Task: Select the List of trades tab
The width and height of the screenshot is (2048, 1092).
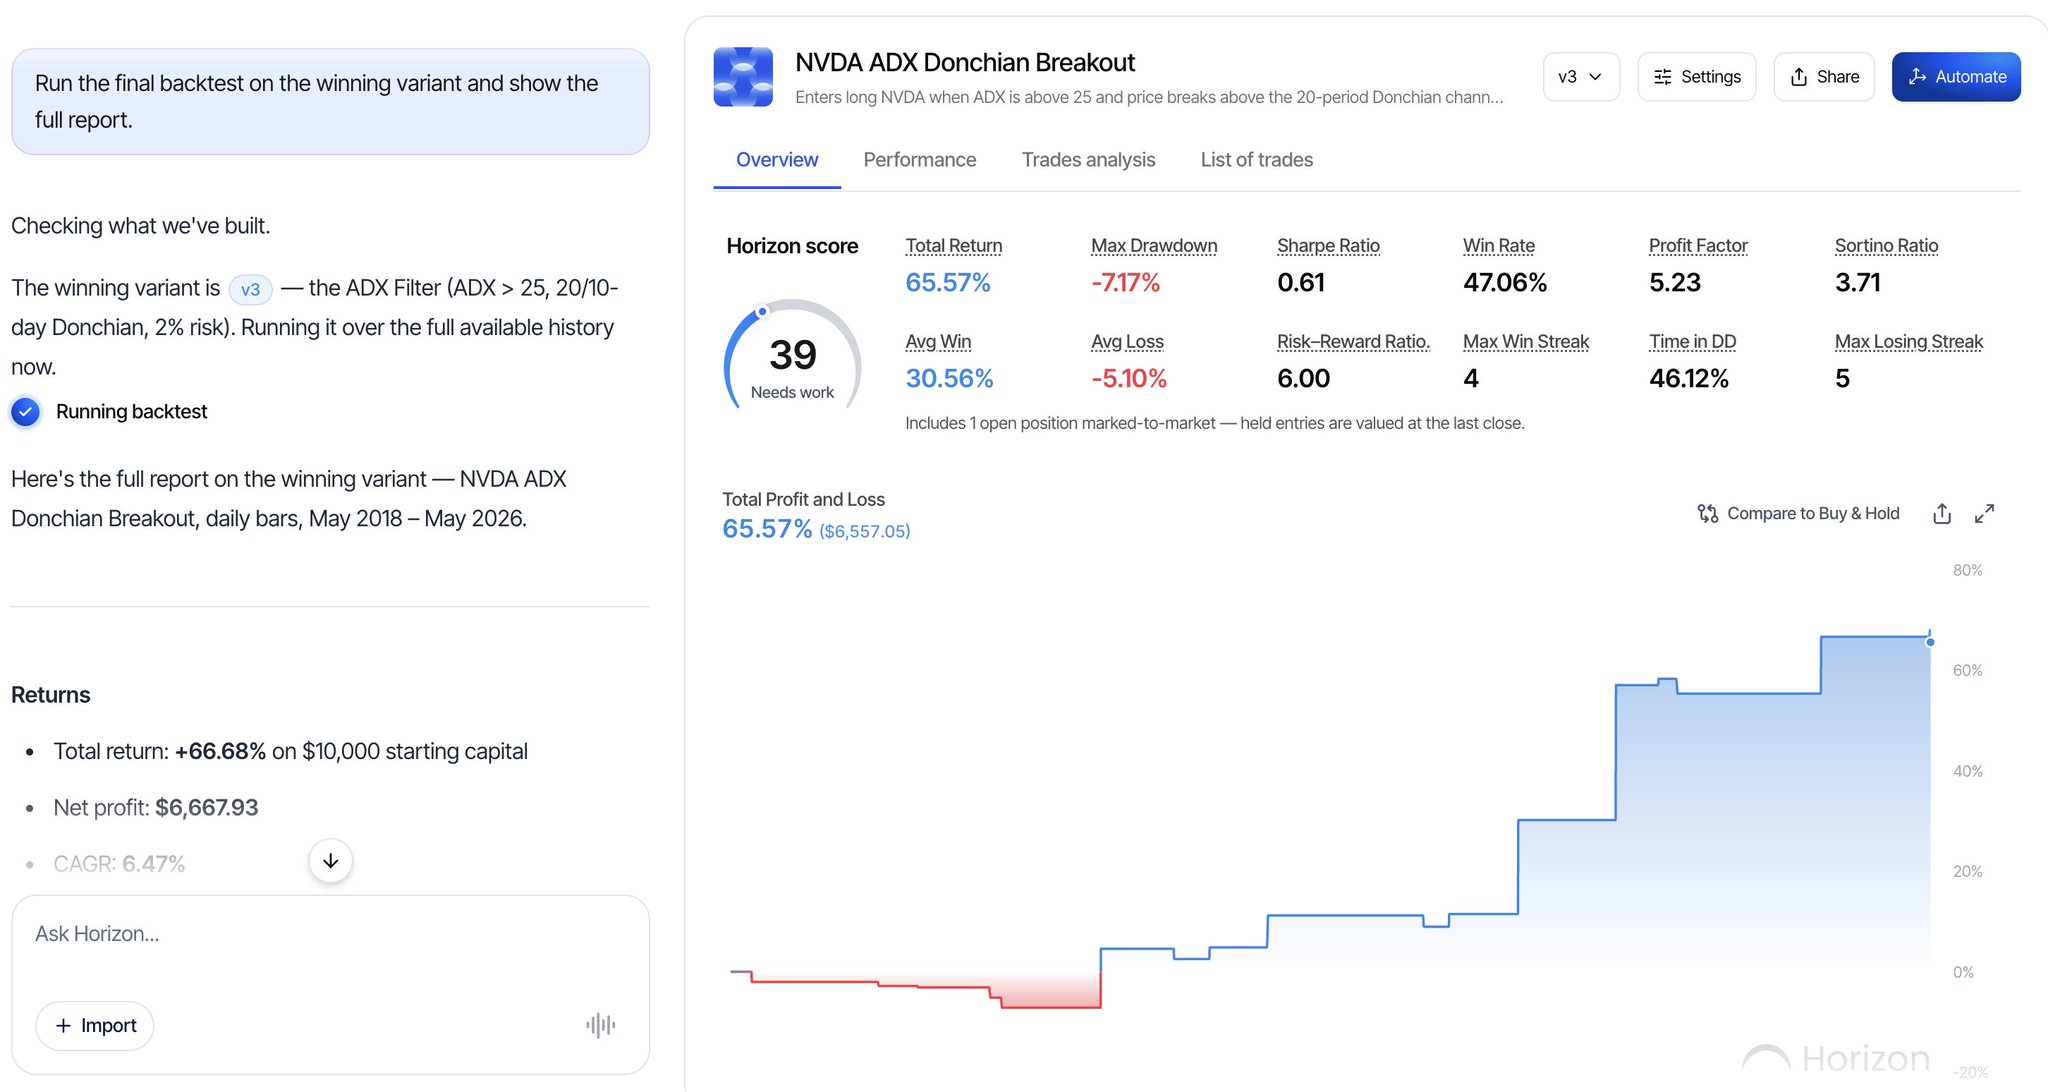Action: [x=1256, y=160]
